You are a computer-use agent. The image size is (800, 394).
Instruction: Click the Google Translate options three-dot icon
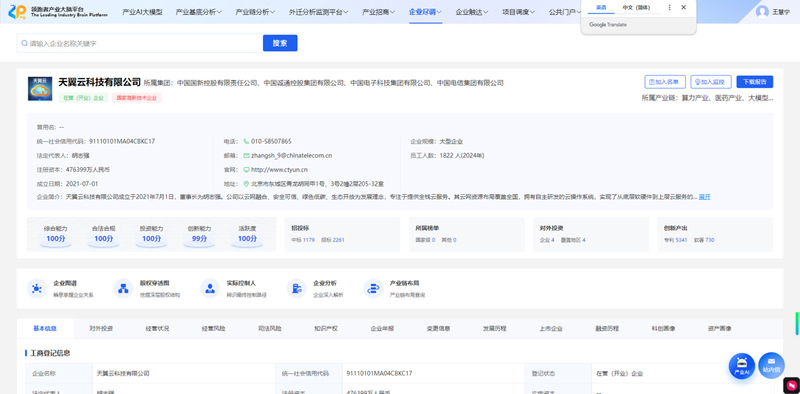point(670,8)
